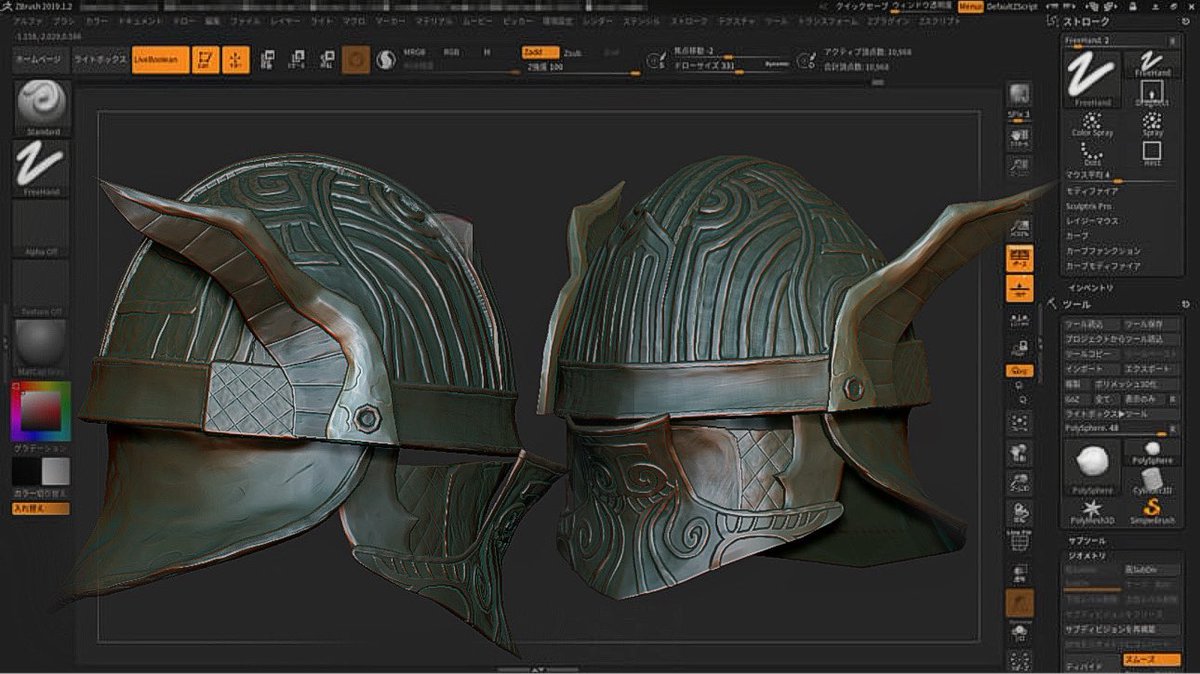Choose the Dots stroke type
The height and width of the screenshot is (674, 1200).
[x=1093, y=153]
